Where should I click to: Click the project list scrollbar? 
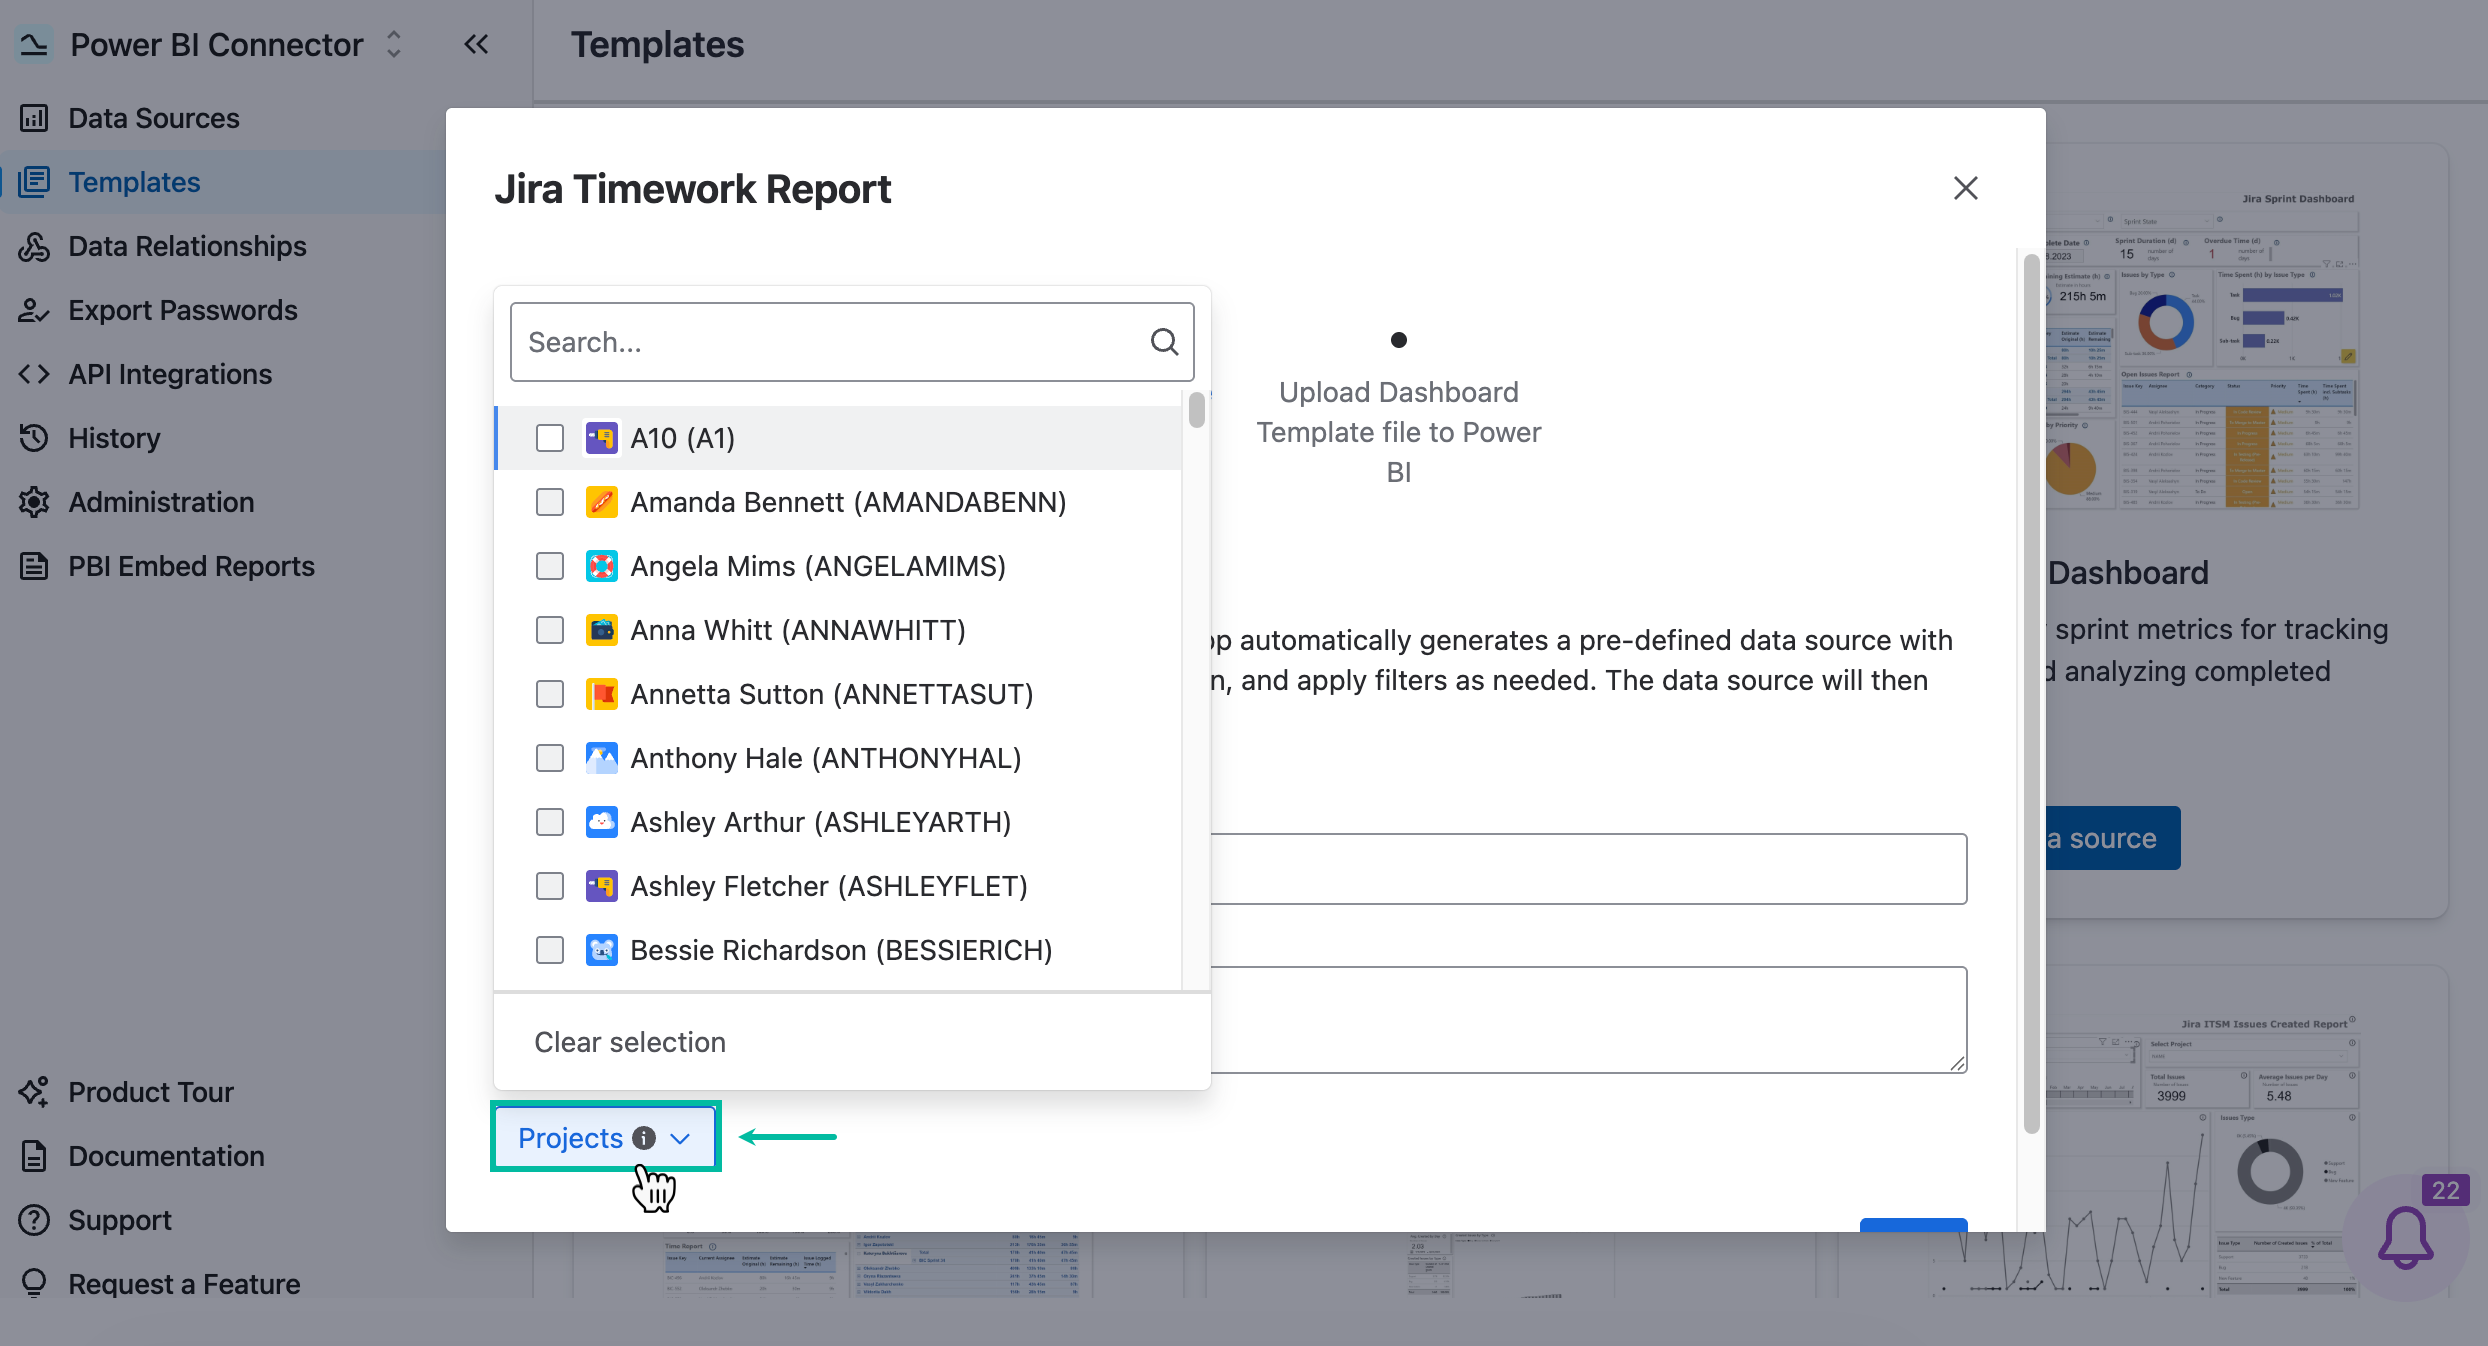pos(1196,410)
